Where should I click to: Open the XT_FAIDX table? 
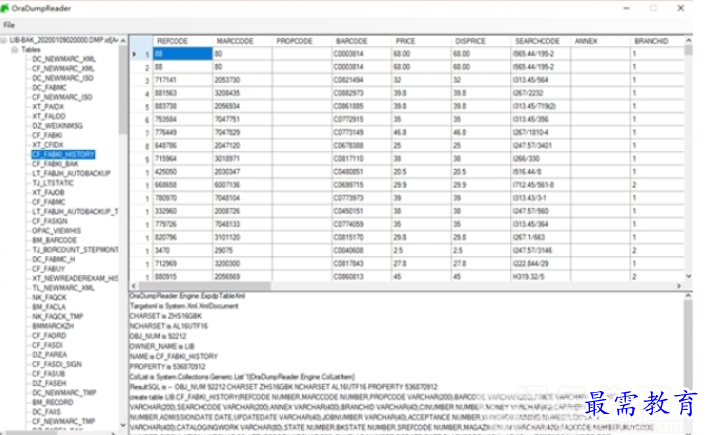(48, 107)
